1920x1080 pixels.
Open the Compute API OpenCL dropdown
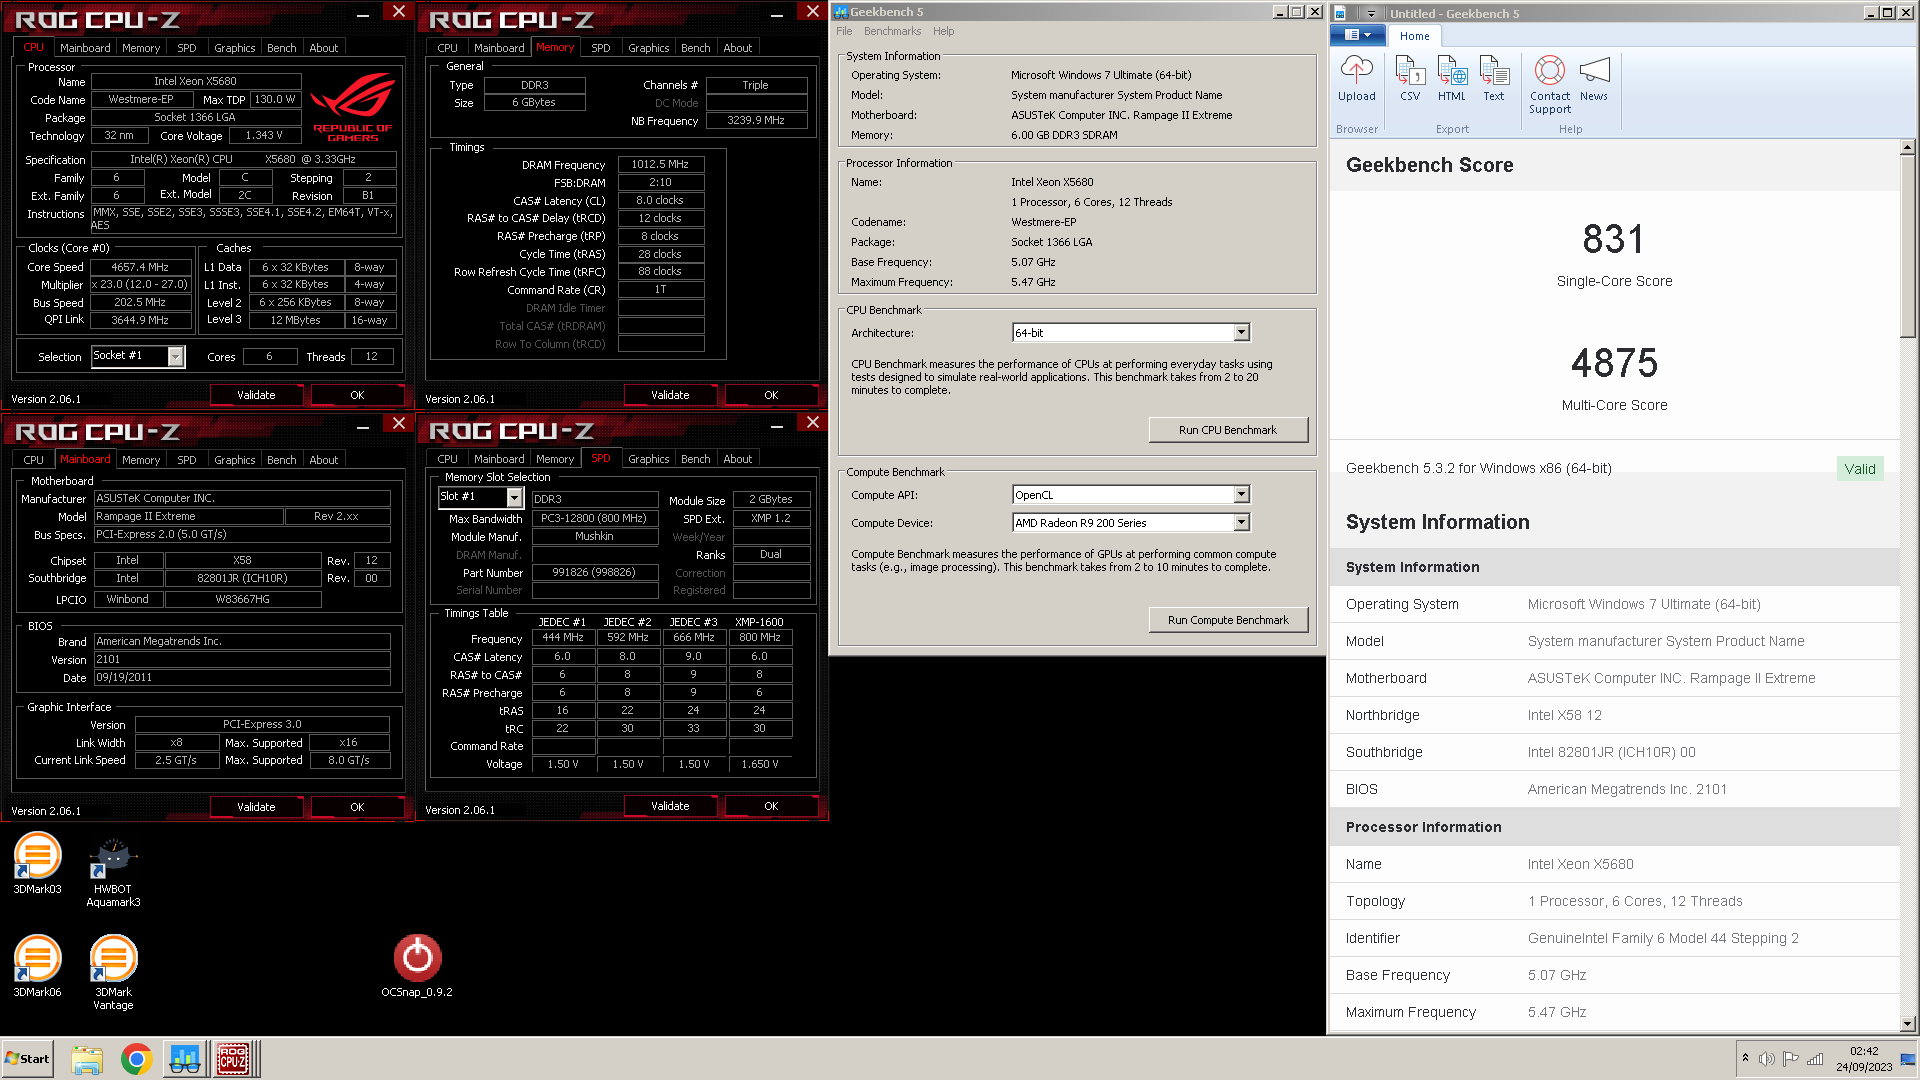pos(1241,495)
